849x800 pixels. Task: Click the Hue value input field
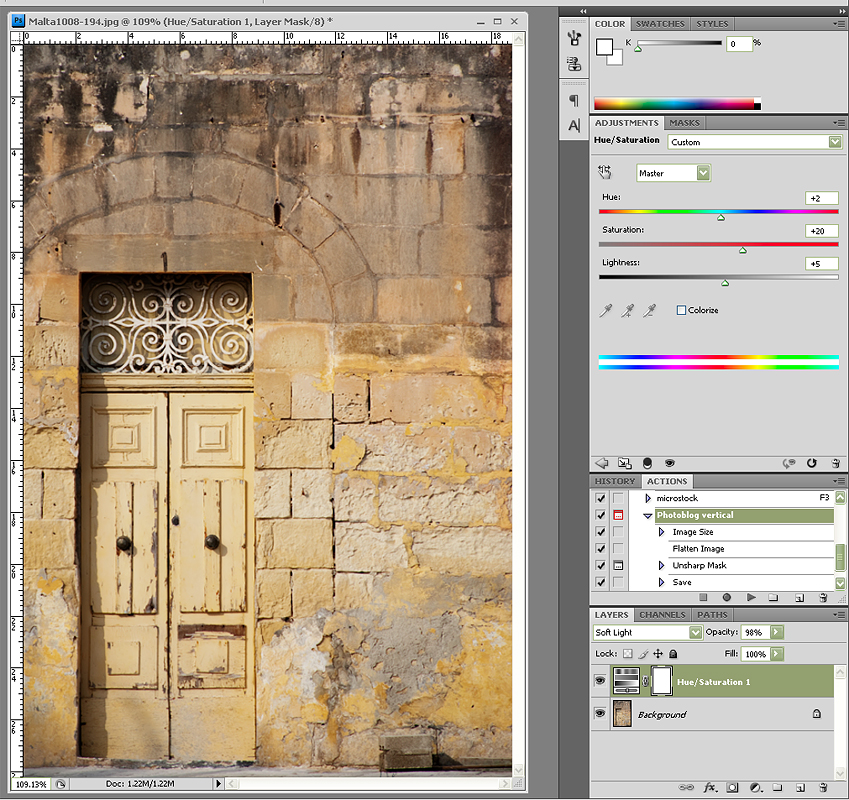[x=821, y=198]
